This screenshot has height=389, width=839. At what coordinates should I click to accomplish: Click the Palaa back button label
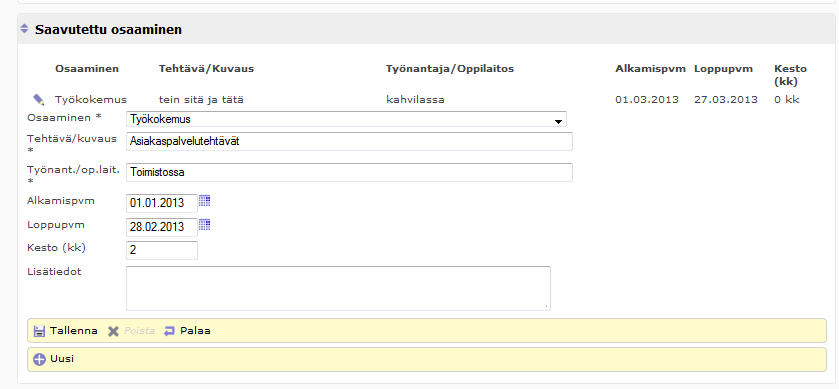(195, 331)
